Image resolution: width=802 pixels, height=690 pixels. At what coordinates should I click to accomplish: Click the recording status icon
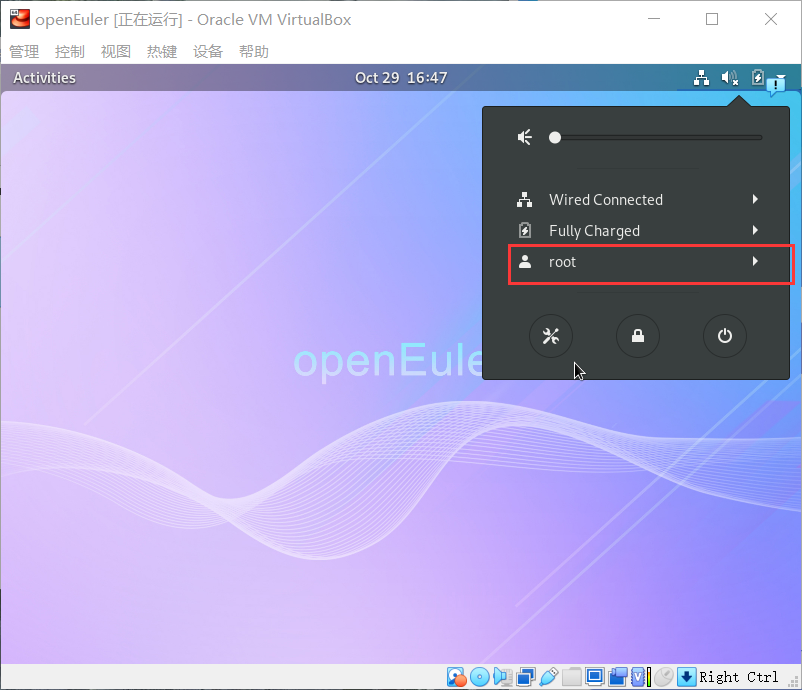618,677
